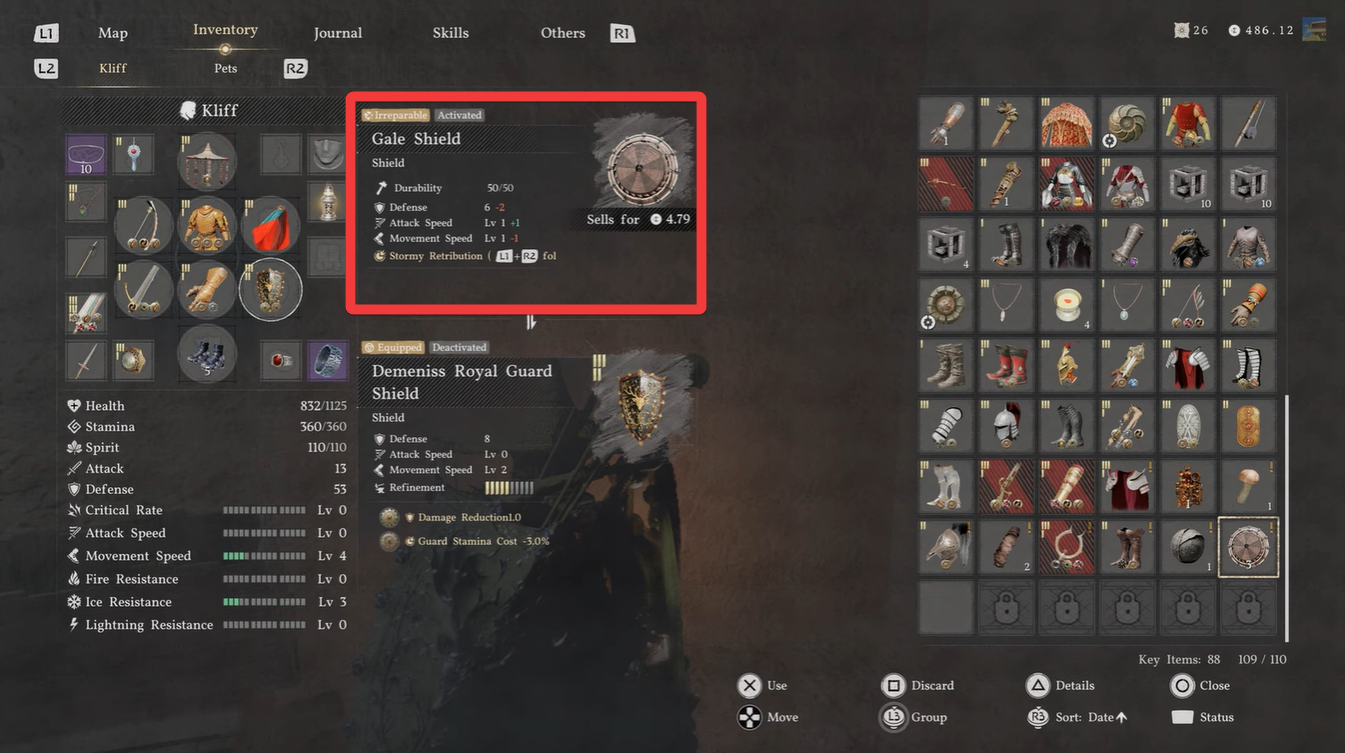Open the Map tab
The height and width of the screenshot is (753, 1345).
pyautogui.click(x=113, y=33)
